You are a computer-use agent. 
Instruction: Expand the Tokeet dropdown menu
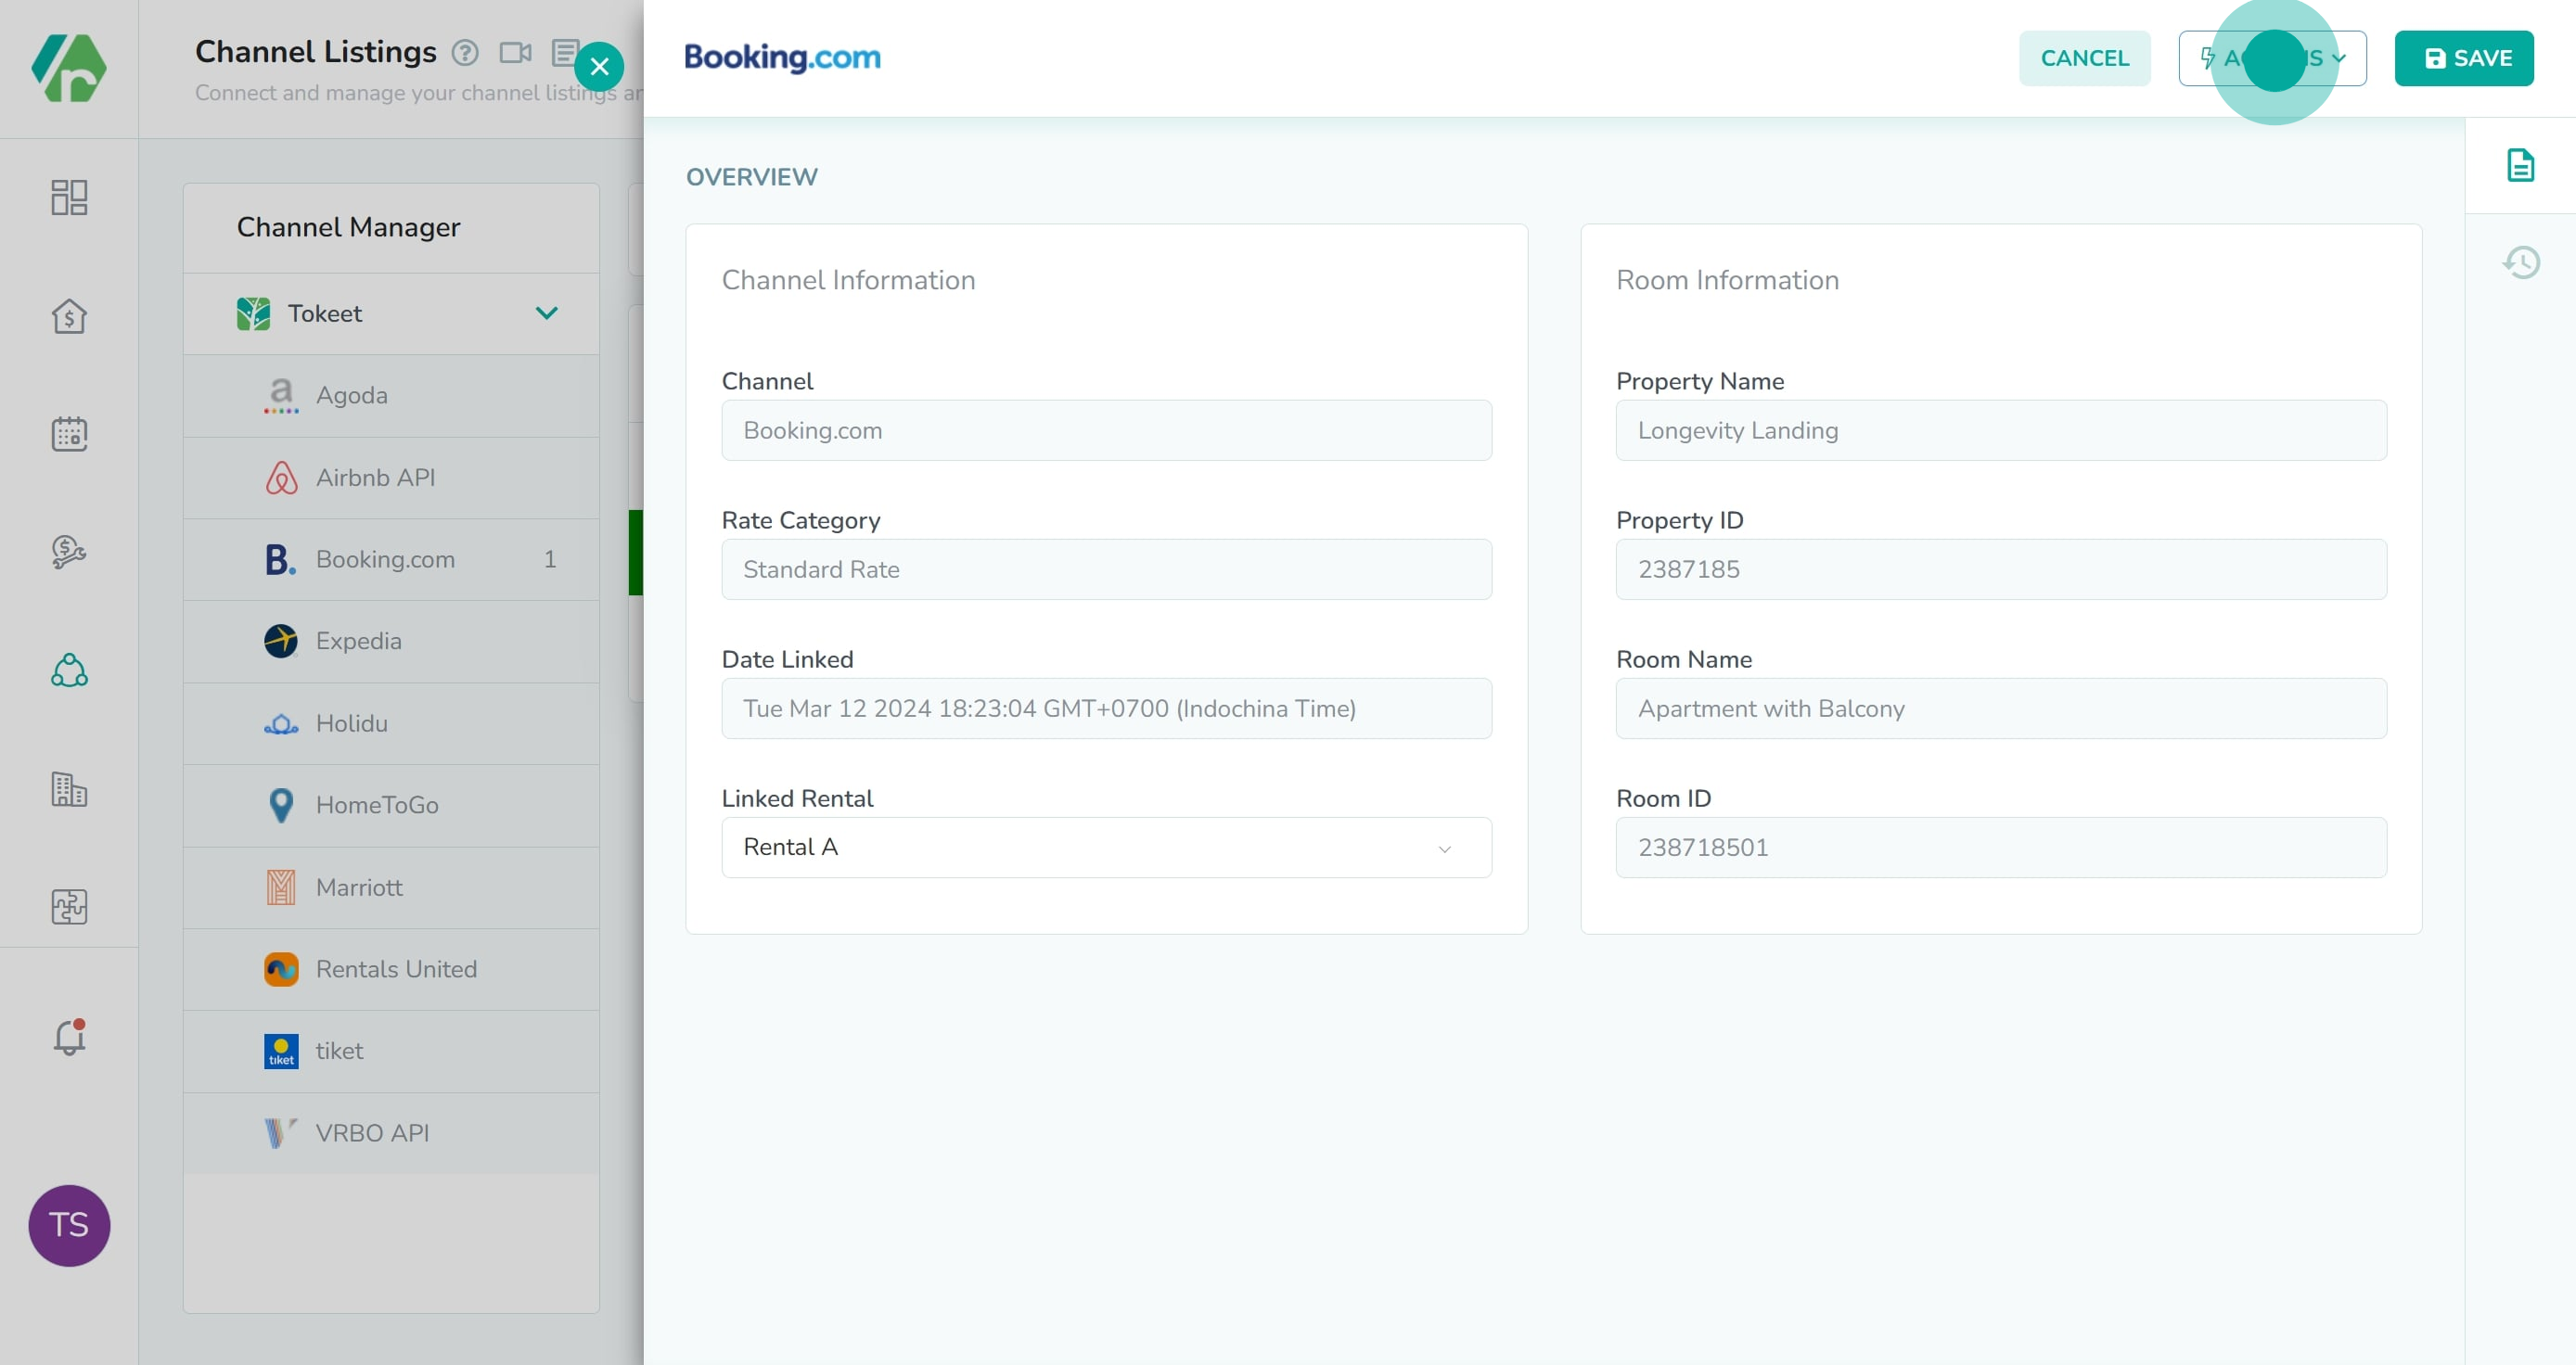(x=547, y=312)
